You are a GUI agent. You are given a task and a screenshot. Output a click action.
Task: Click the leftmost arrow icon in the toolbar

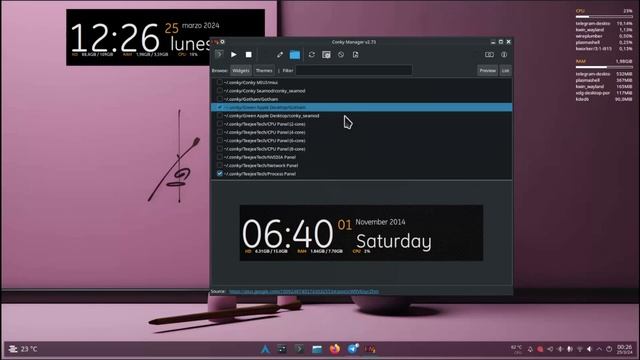click(219, 55)
